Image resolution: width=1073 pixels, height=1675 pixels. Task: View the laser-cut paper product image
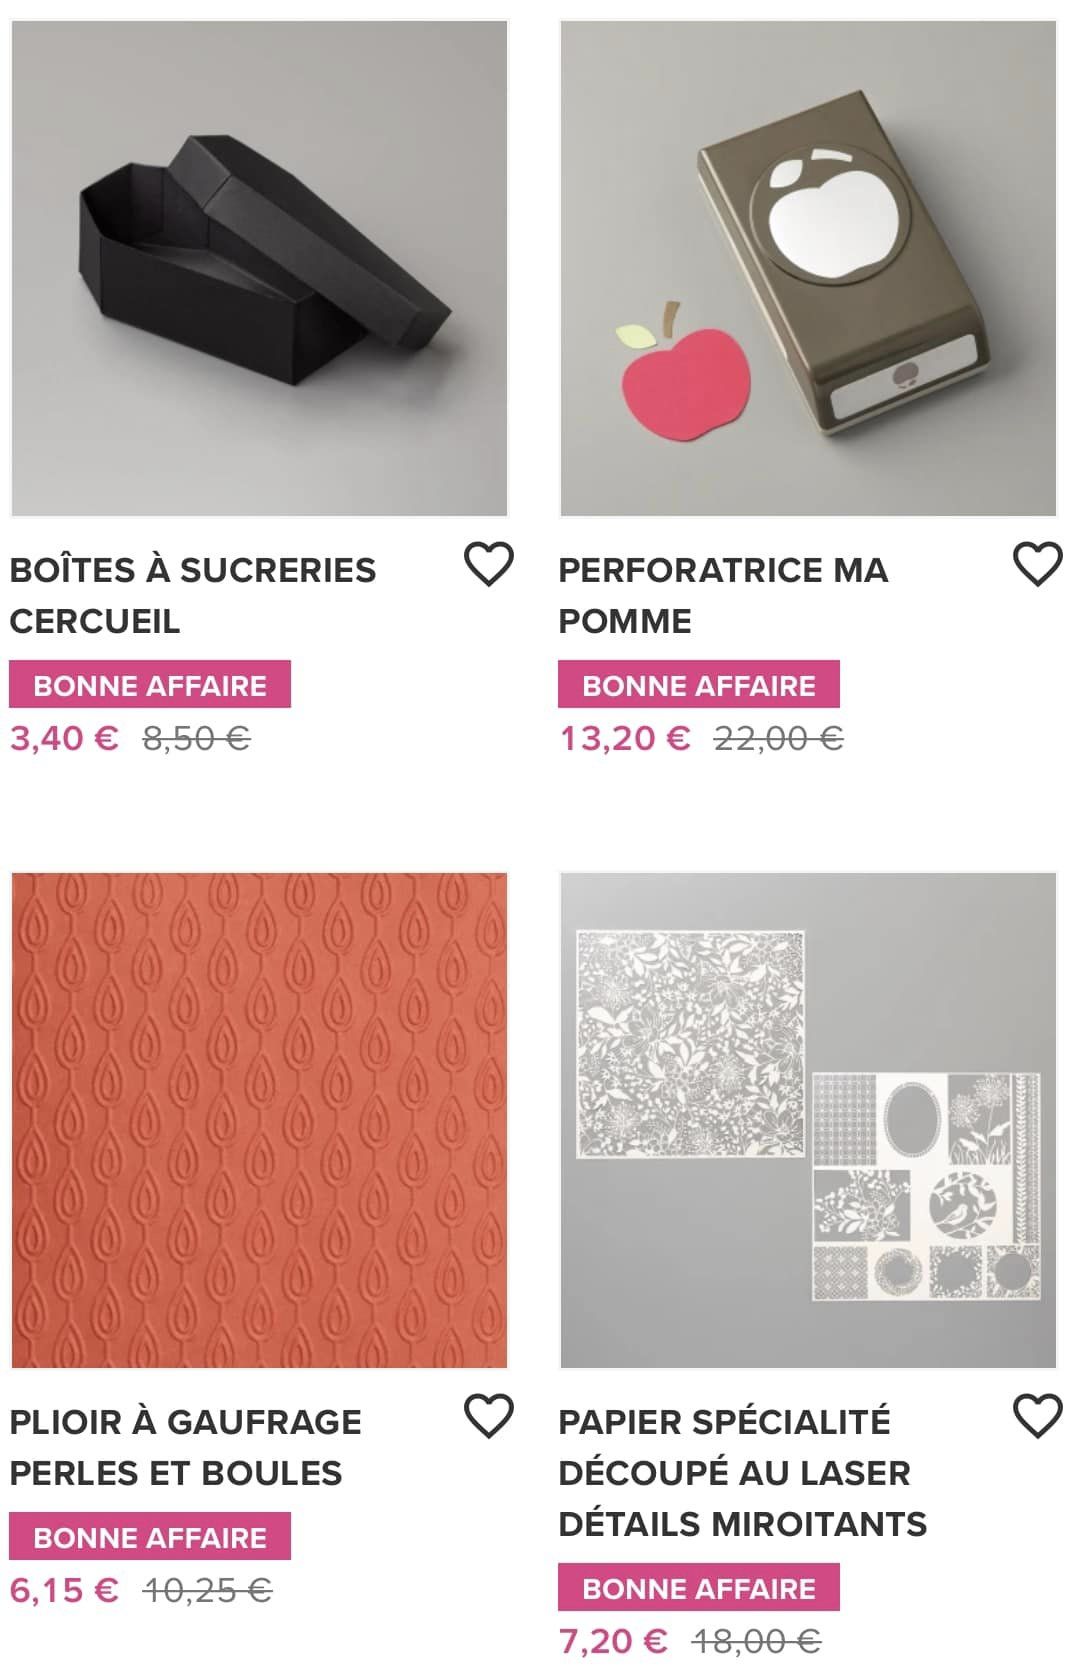[808, 1120]
